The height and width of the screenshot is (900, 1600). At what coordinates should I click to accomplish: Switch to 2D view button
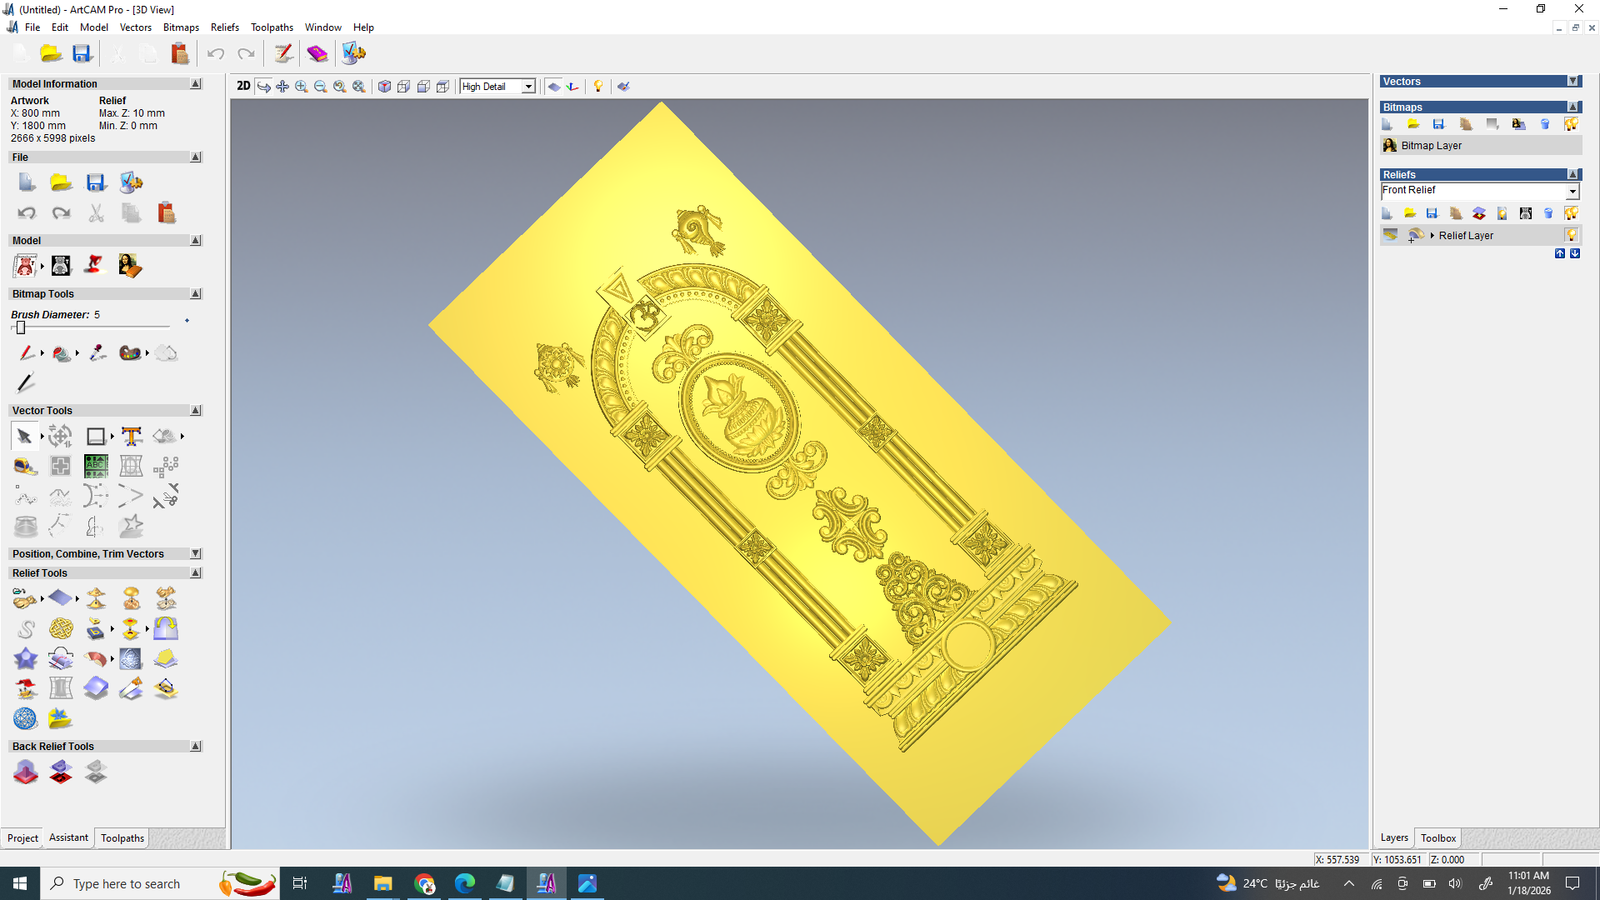tap(243, 86)
